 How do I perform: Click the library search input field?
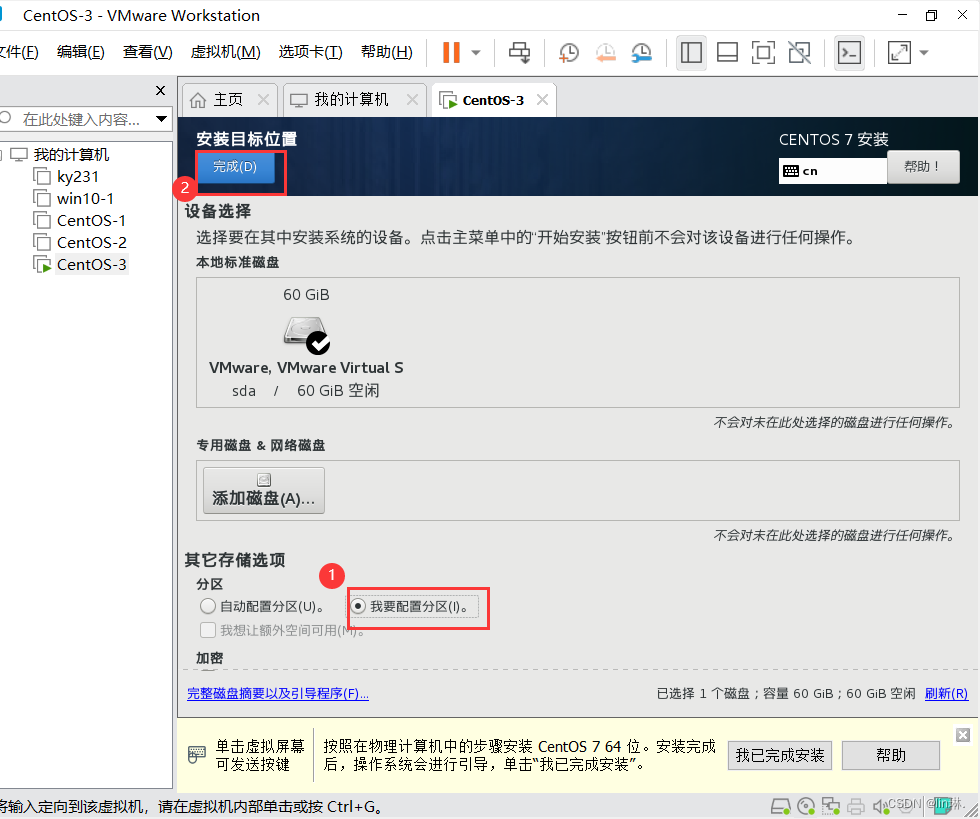(80, 119)
